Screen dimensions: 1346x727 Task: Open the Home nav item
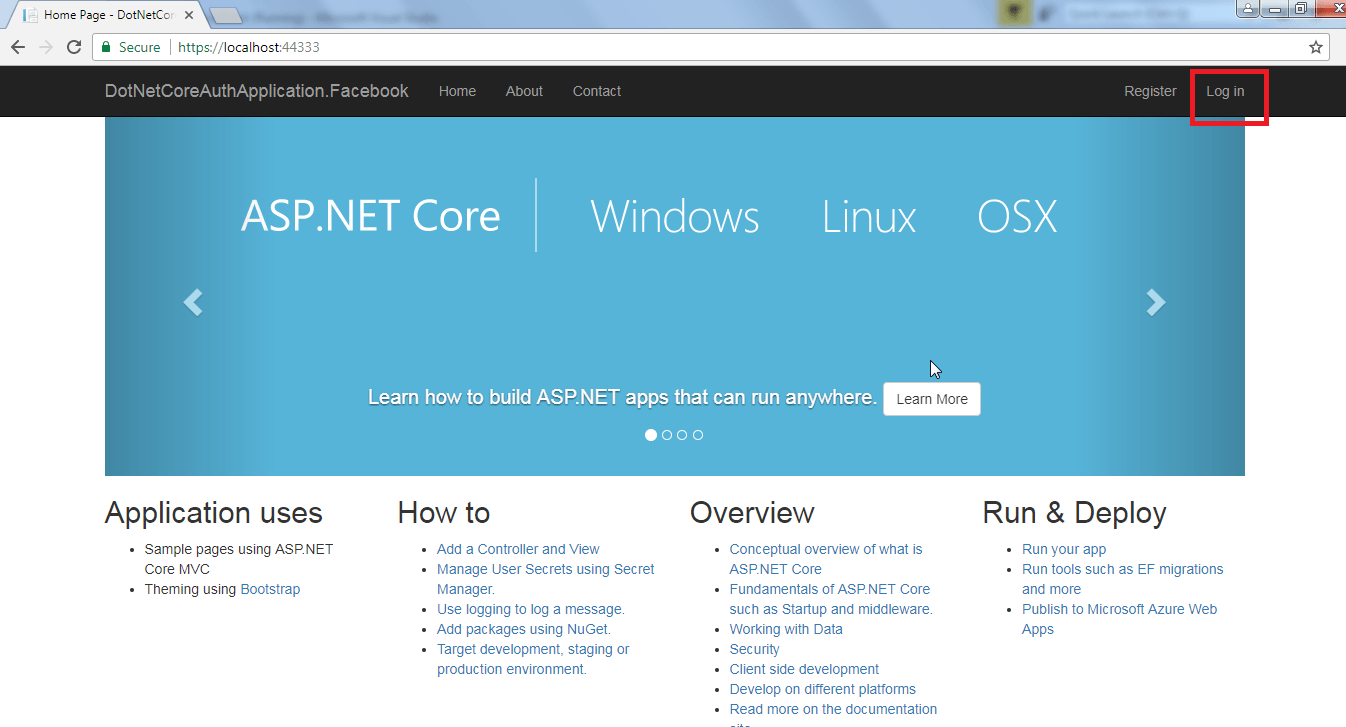[457, 91]
